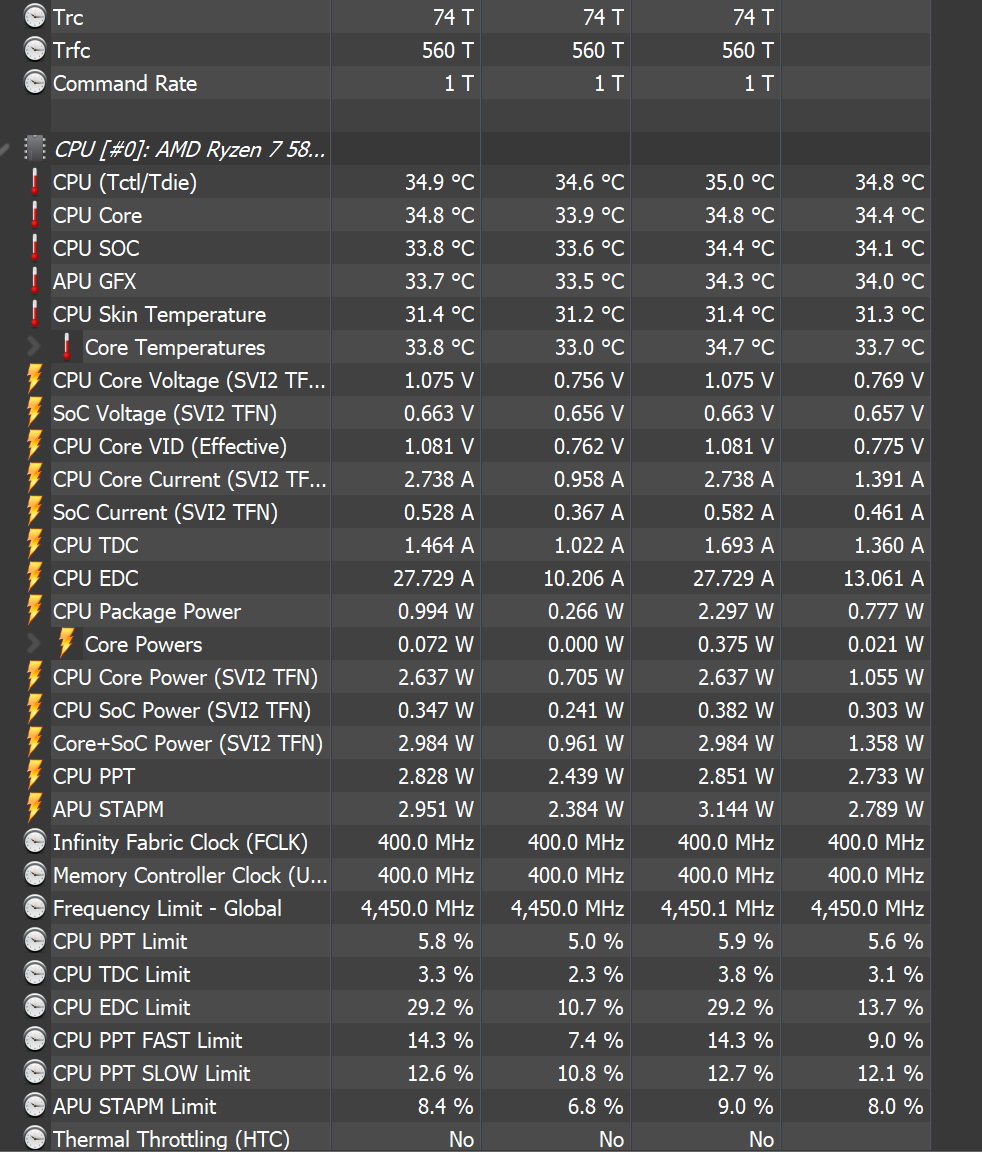Click lightning icon next to CPU Core Voltage

point(34,379)
